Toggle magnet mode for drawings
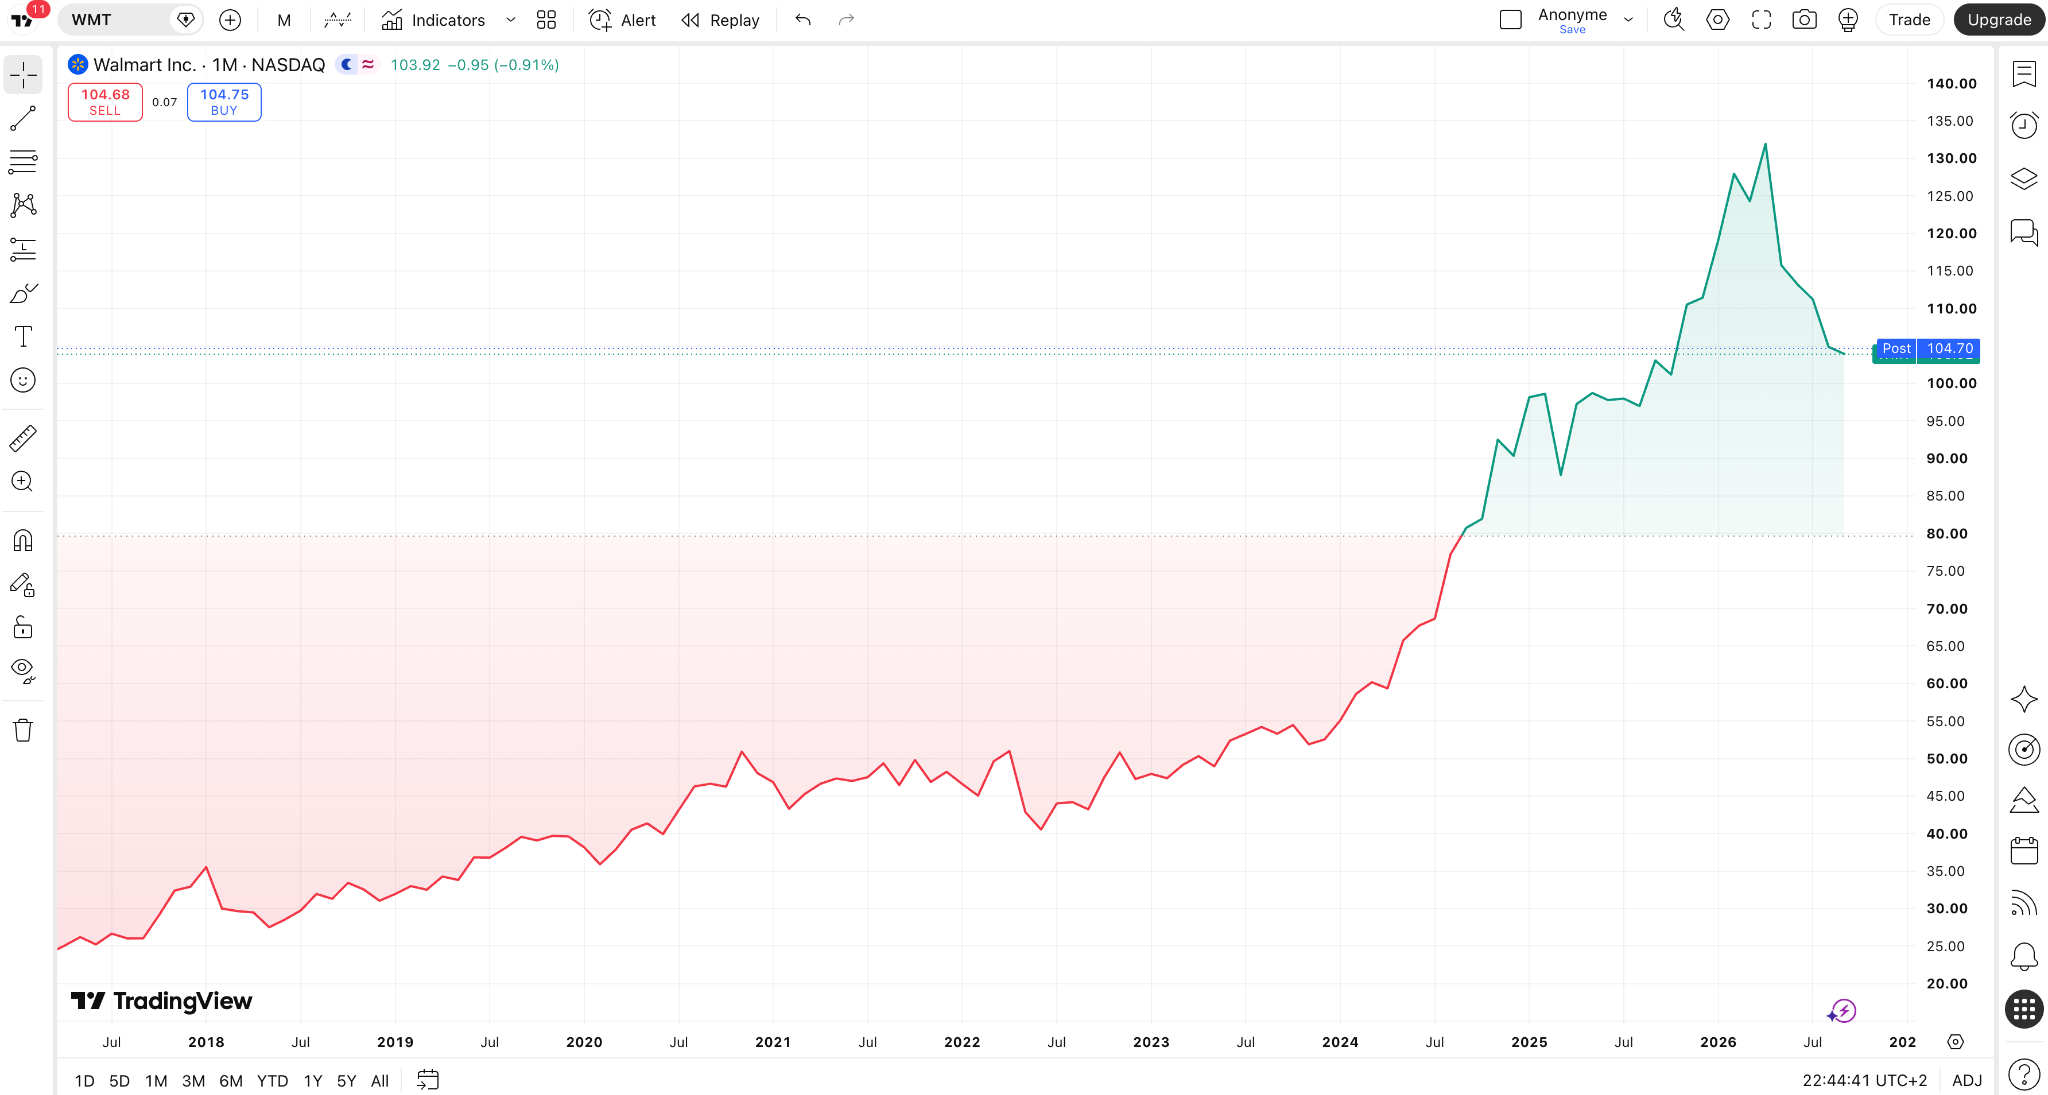Screen dimensions: 2048x1095 click(x=23, y=541)
